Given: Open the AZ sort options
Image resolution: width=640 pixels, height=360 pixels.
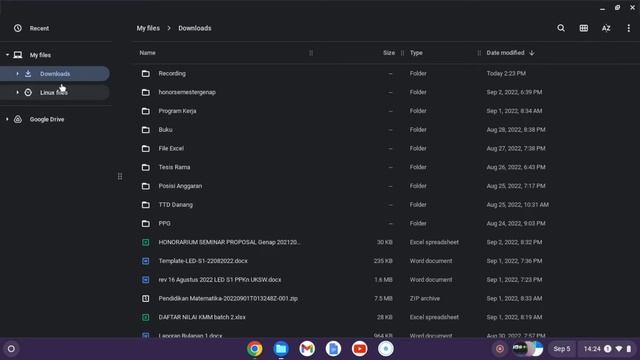Looking at the screenshot, I should click(x=606, y=28).
